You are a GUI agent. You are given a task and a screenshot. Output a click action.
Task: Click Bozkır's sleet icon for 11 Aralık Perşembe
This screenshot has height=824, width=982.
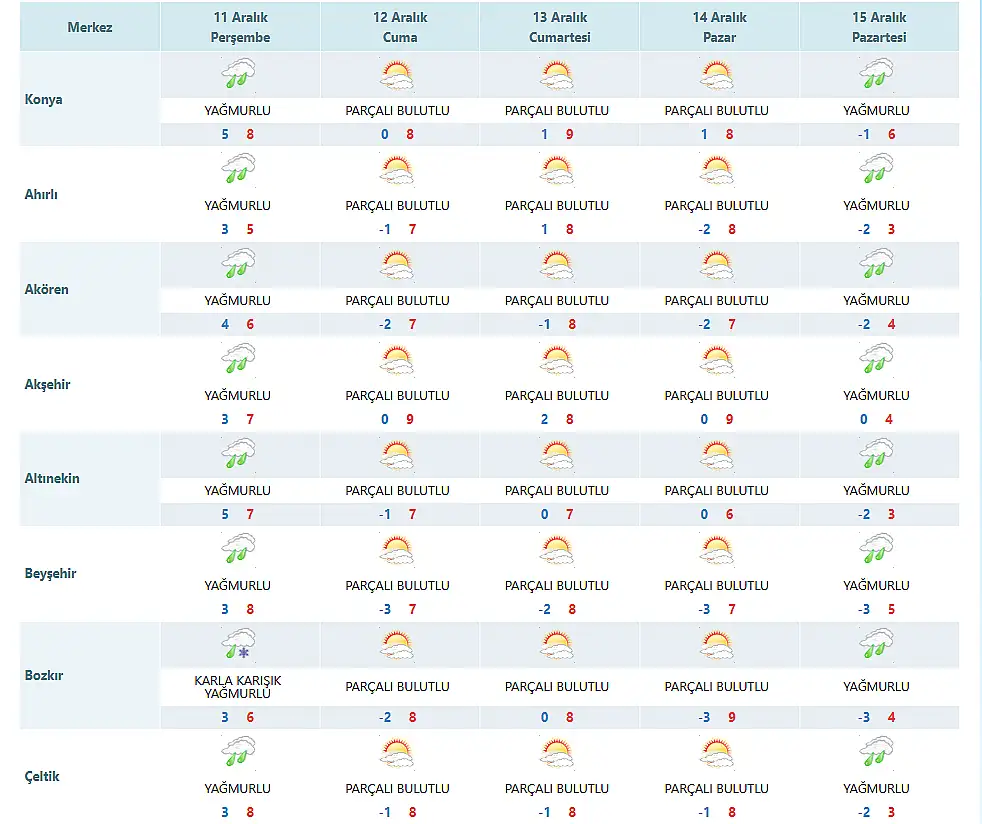coord(238,646)
